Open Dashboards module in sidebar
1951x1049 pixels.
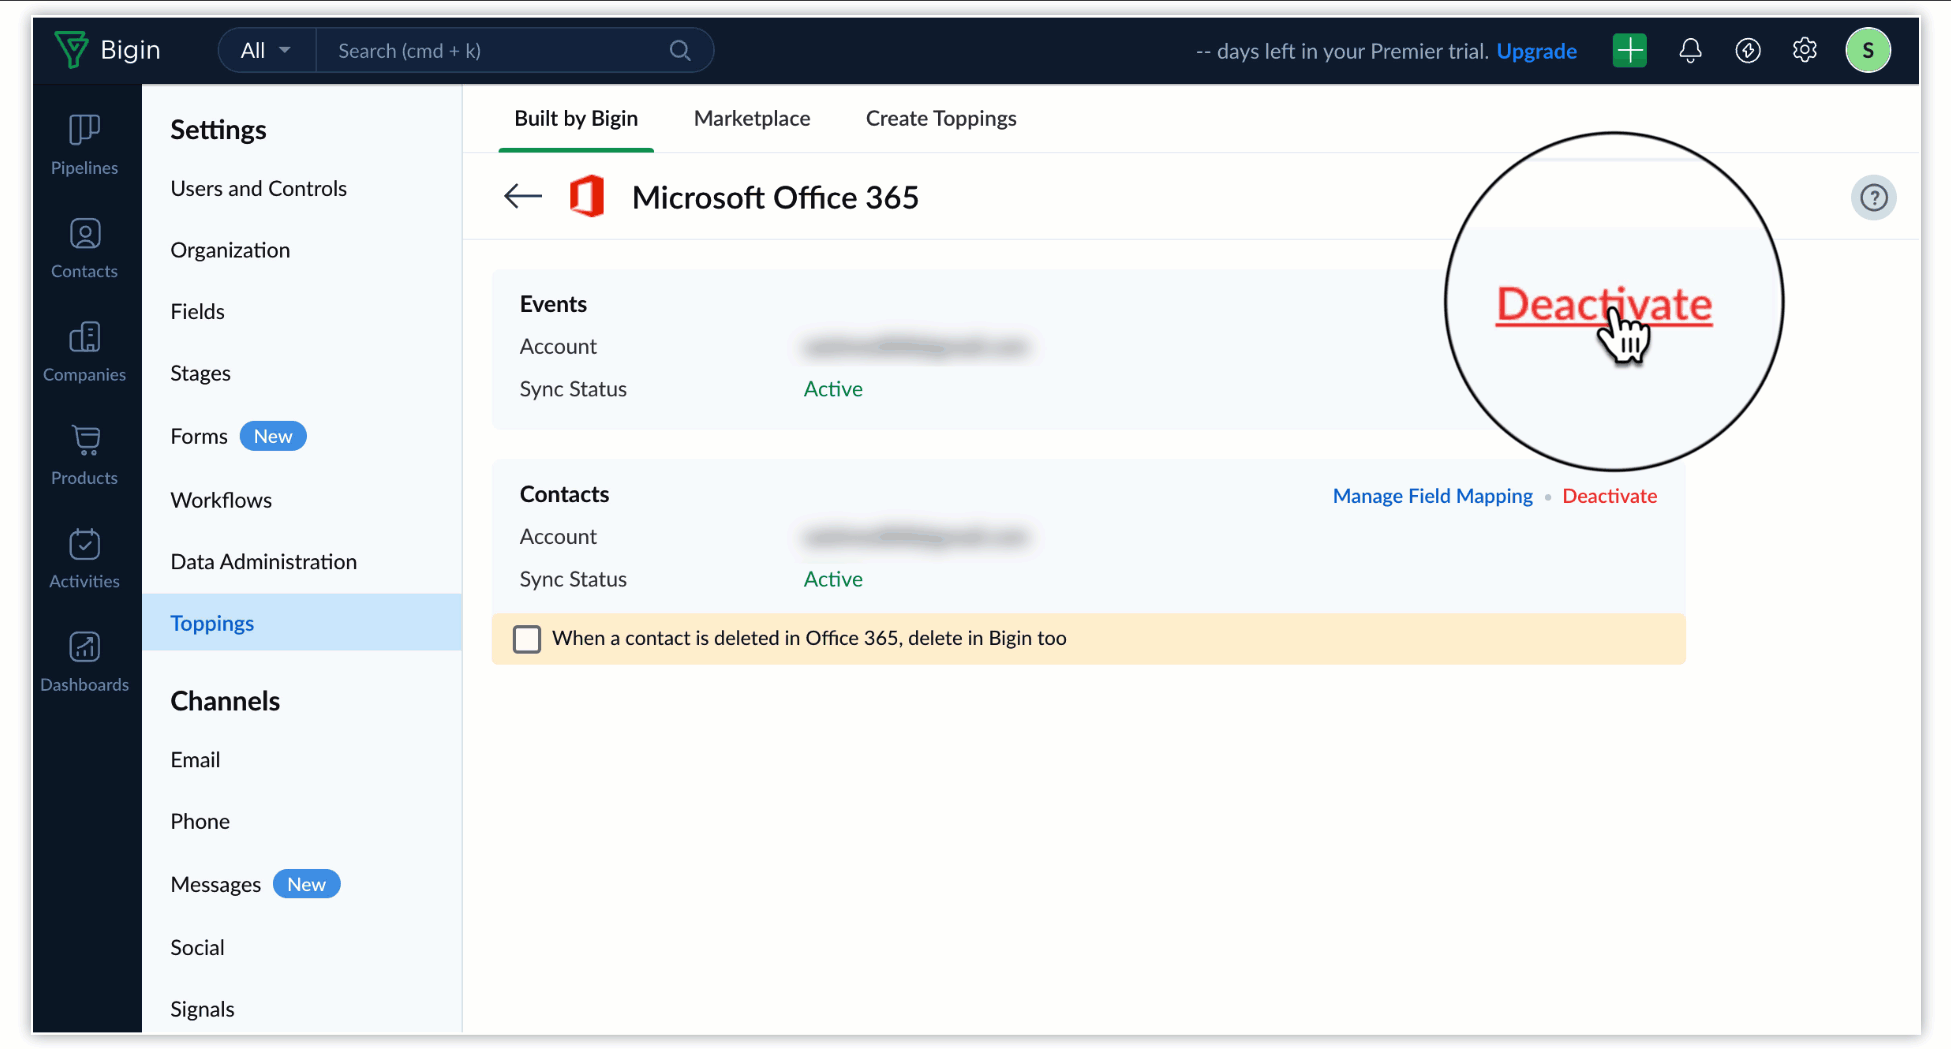85,662
